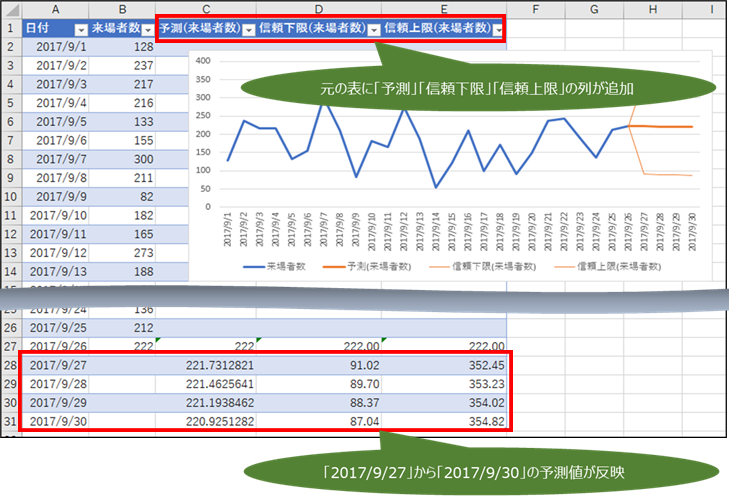Select visitor count cell 128
This screenshot has width=729, height=496.
(122, 47)
